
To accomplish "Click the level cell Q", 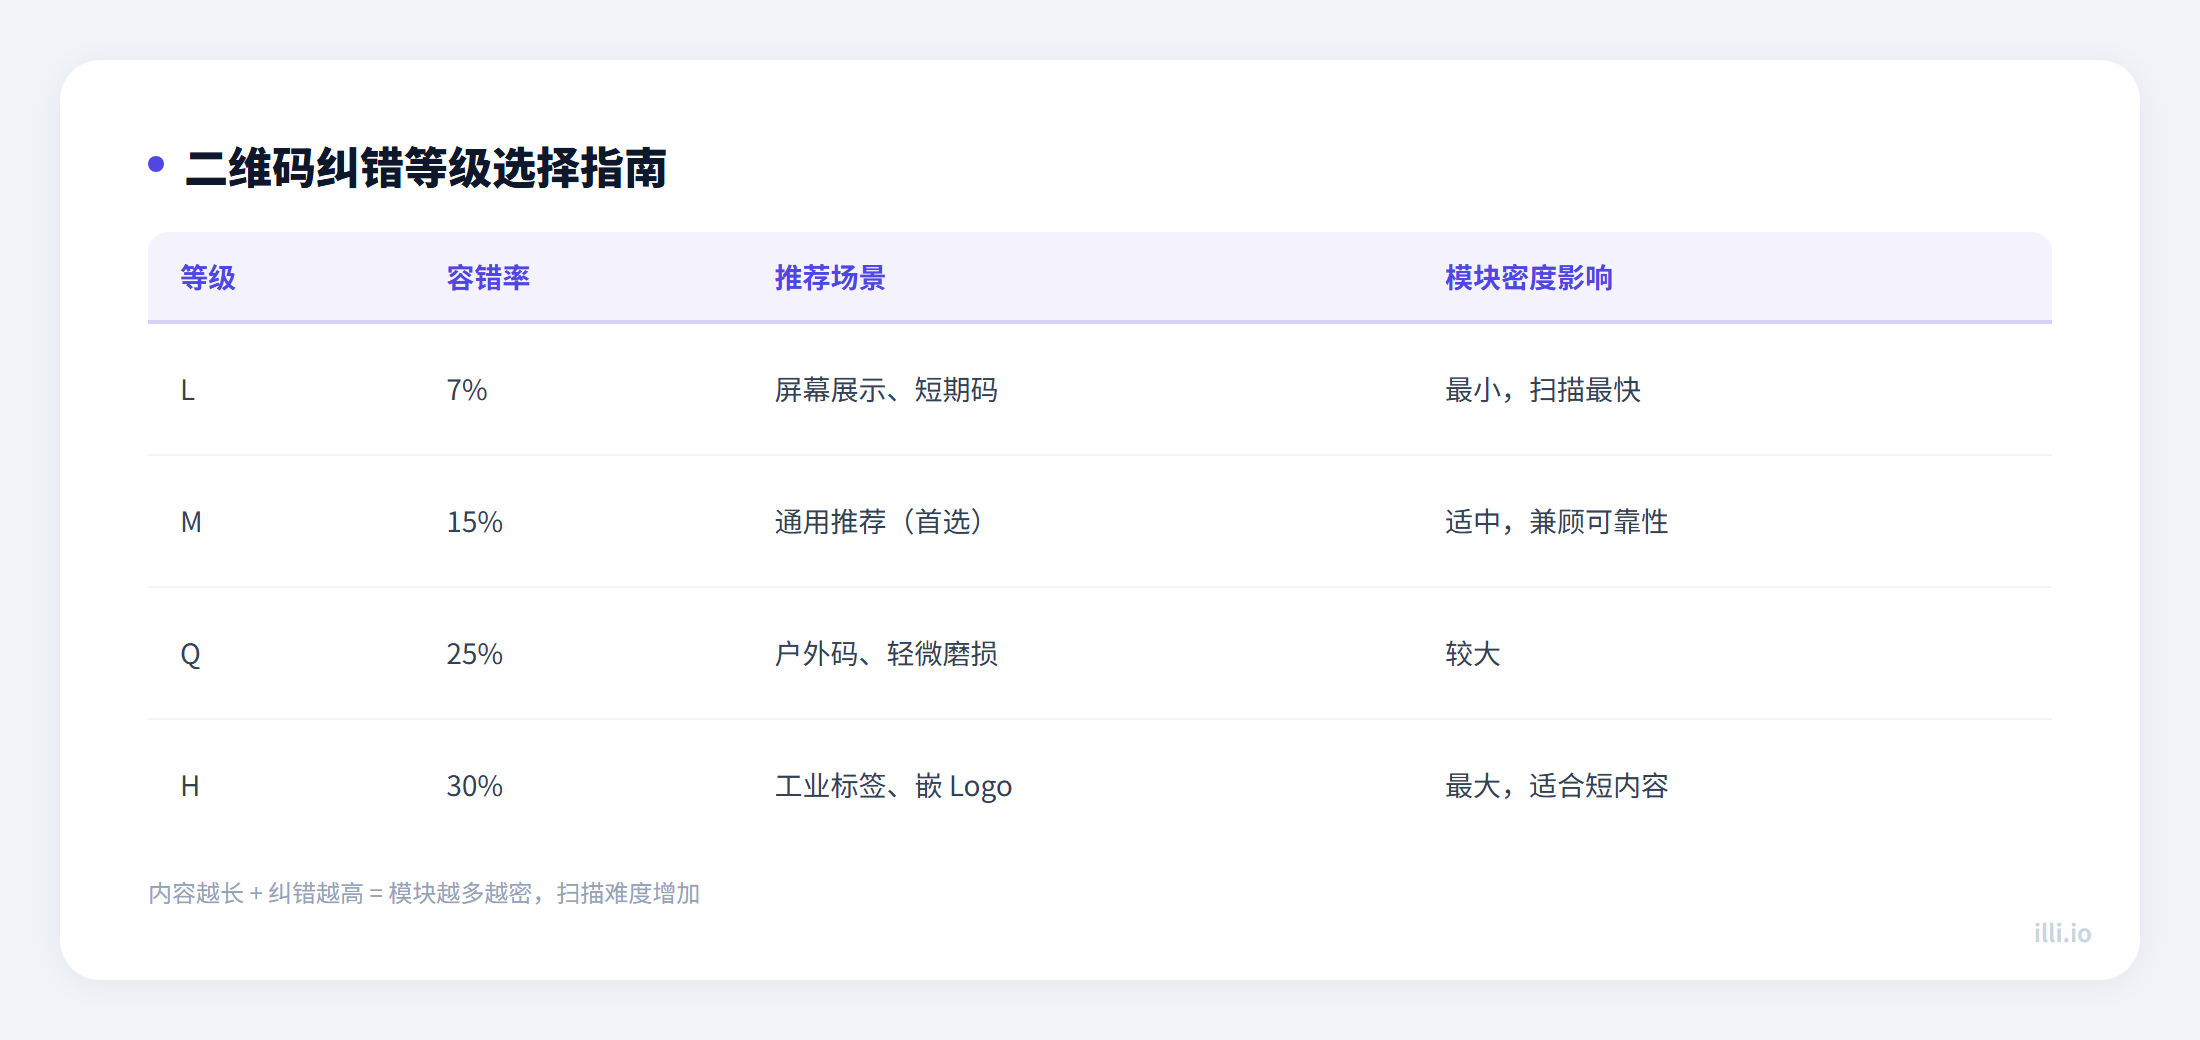I will pyautogui.click(x=190, y=655).
